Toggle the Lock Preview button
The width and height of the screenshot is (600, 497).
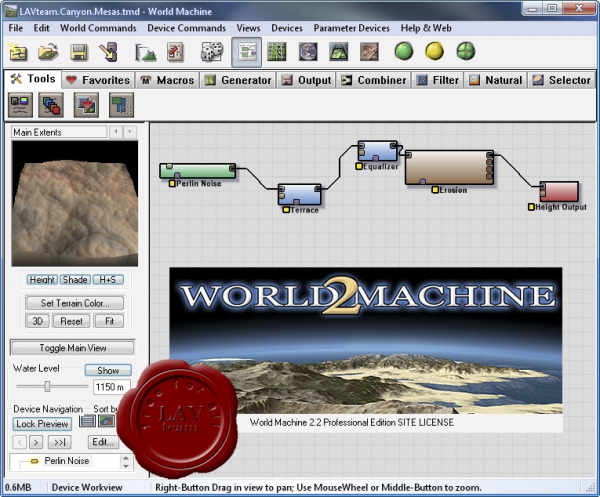42,424
